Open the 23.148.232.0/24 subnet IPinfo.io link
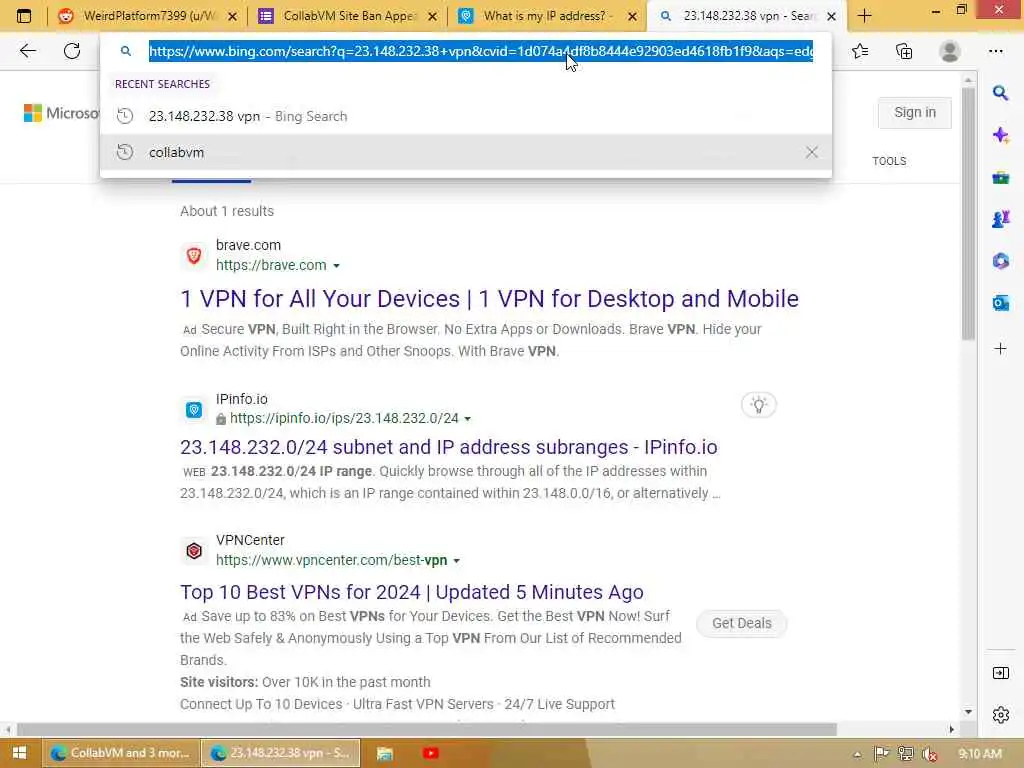Viewport: 1024px width, 768px height. pyautogui.click(x=449, y=447)
